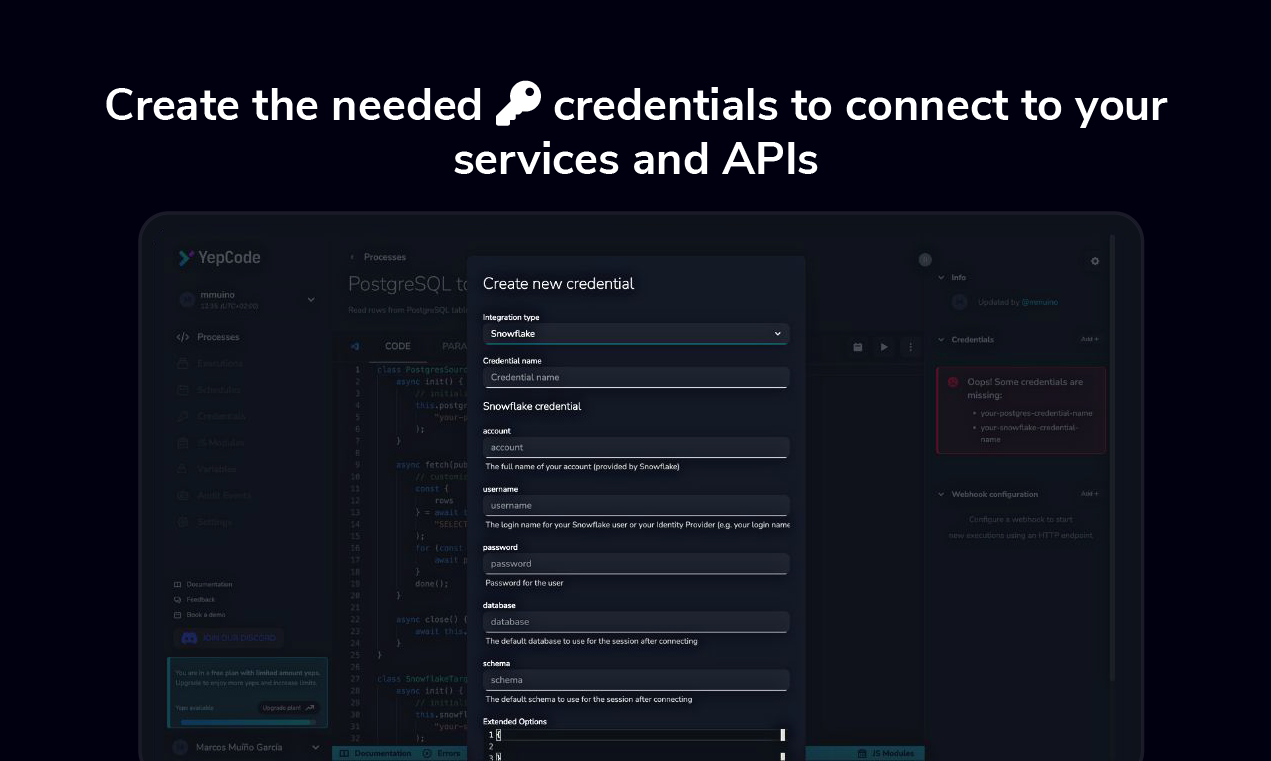This screenshot has width=1271, height=761.
Task: Switch to the CODE tab
Action: [x=398, y=346]
